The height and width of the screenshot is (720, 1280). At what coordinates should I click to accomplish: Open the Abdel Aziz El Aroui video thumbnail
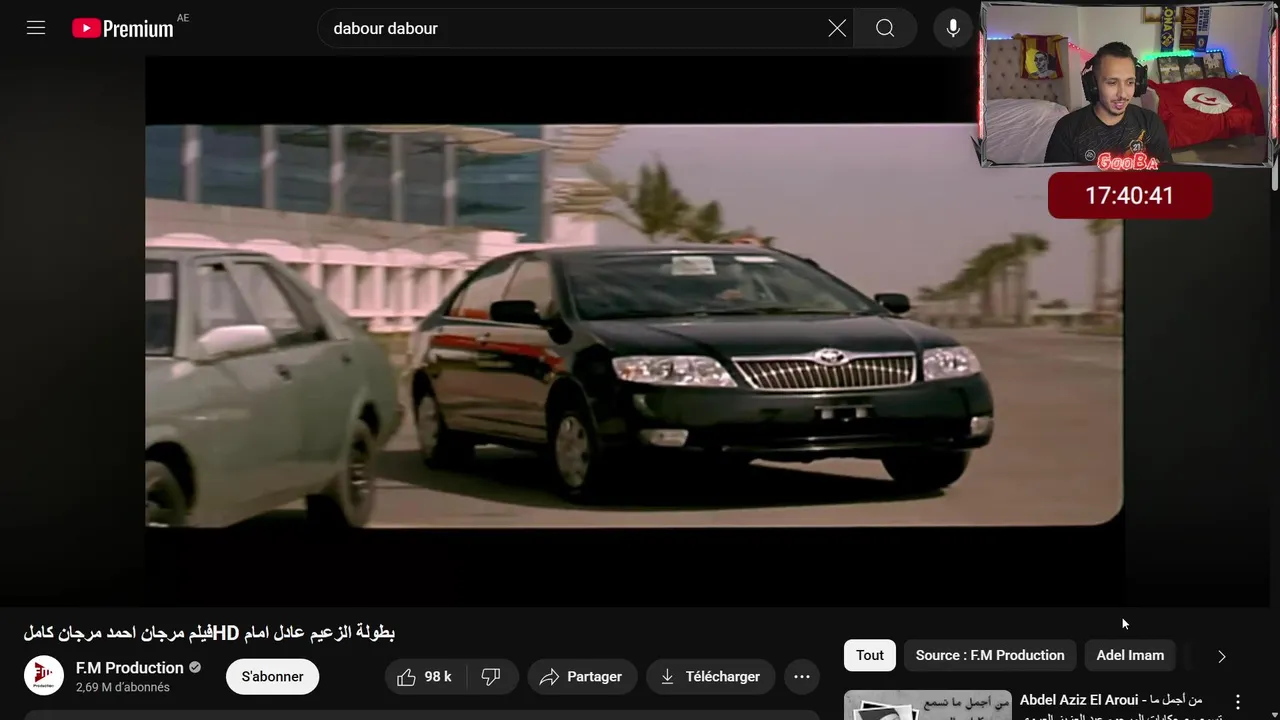coord(927,705)
